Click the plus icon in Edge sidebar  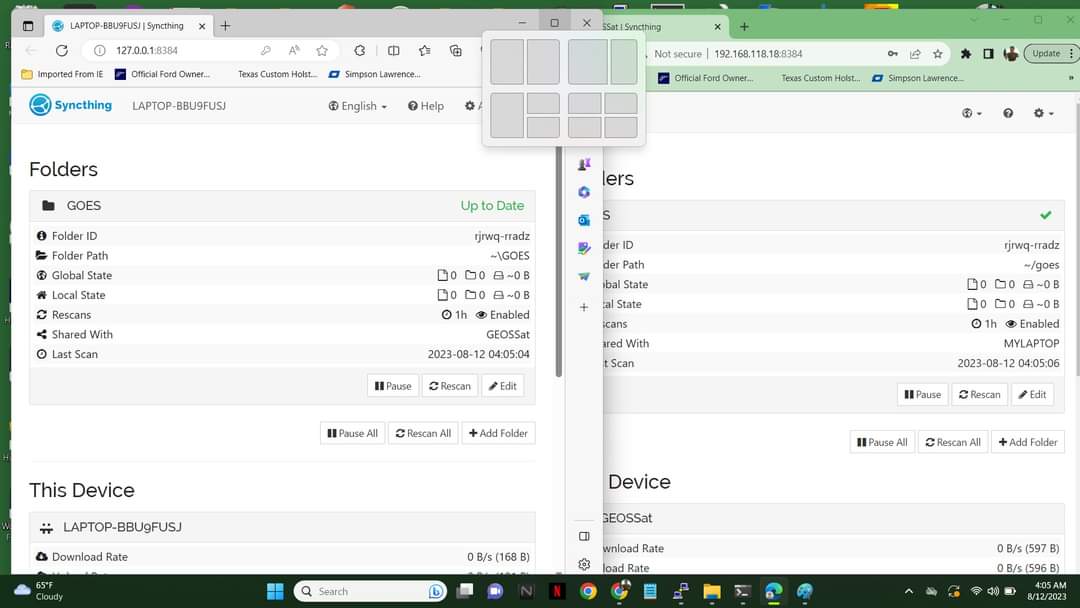point(584,307)
